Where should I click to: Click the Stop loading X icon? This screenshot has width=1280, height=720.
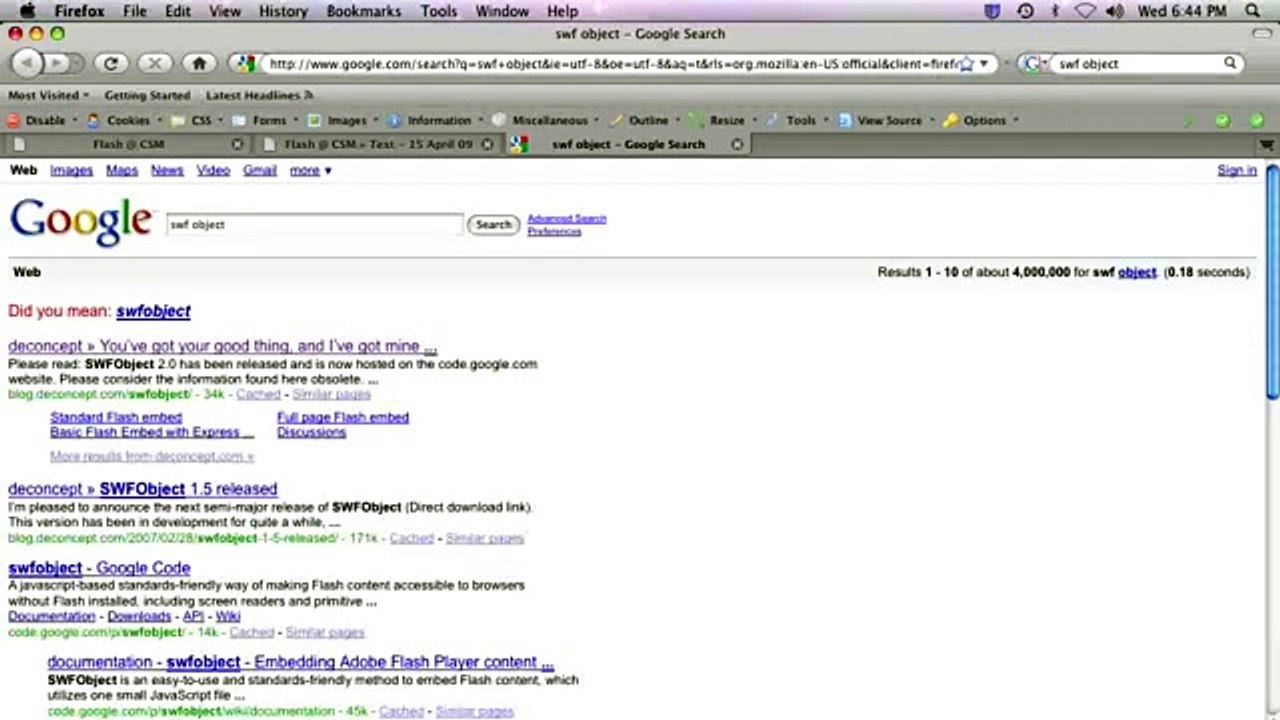[x=155, y=63]
